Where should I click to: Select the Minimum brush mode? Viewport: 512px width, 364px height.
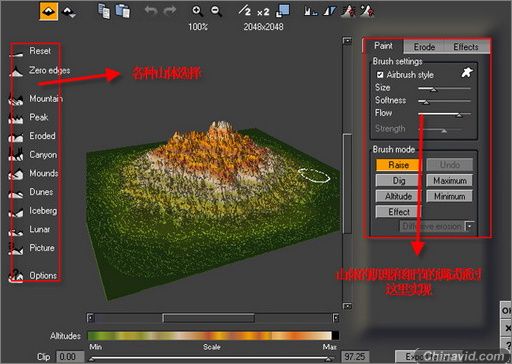(449, 196)
